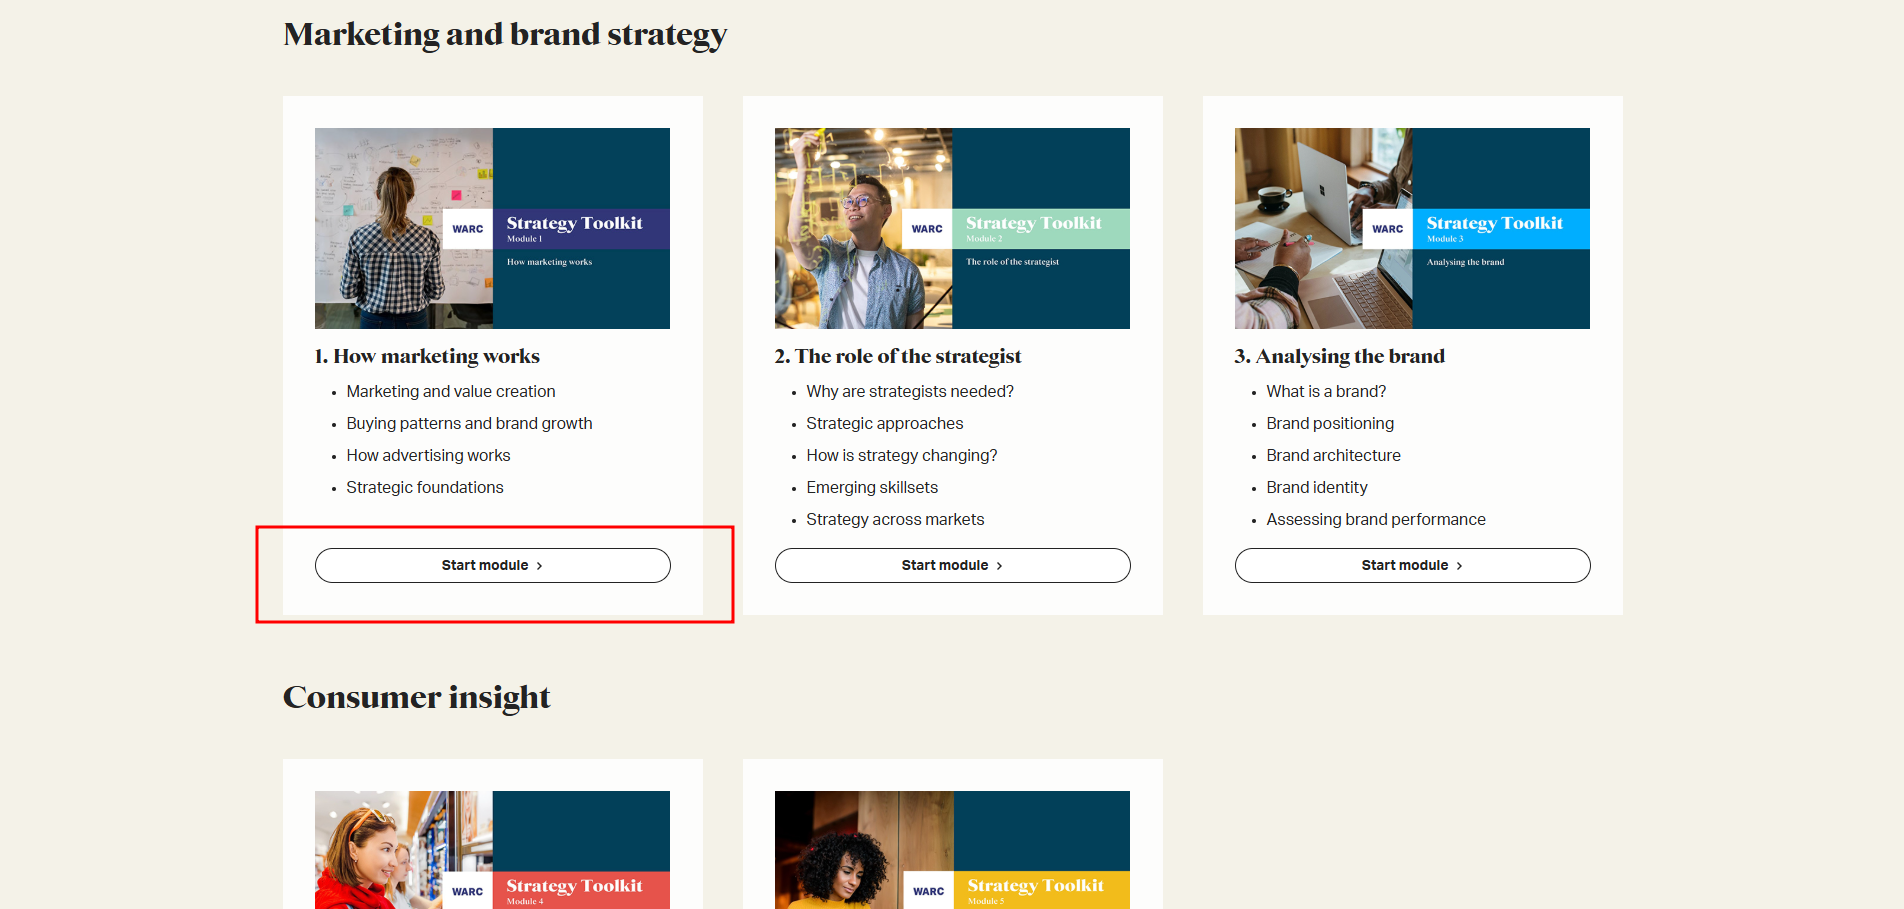Select the man-writing-on-glass photo in Module 2
Screen dimensions: 1904x909
coord(862,228)
